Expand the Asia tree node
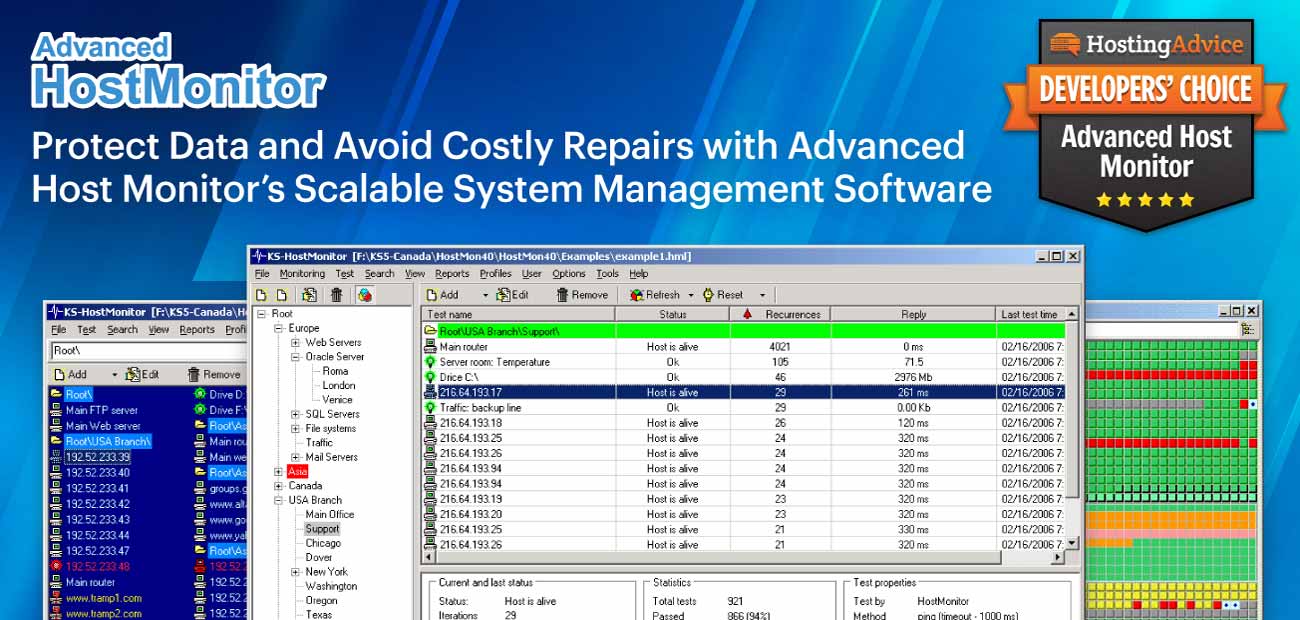 point(279,471)
